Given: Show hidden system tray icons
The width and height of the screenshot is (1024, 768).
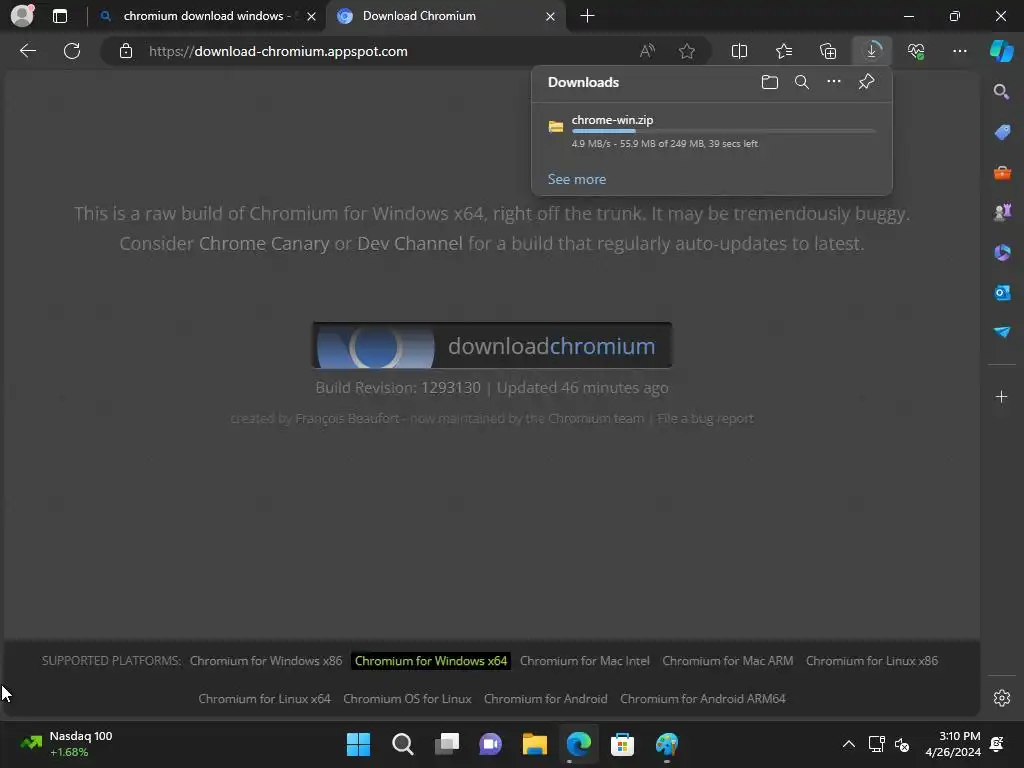Looking at the screenshot, I should pyautogui.click(x=848, y=744).
